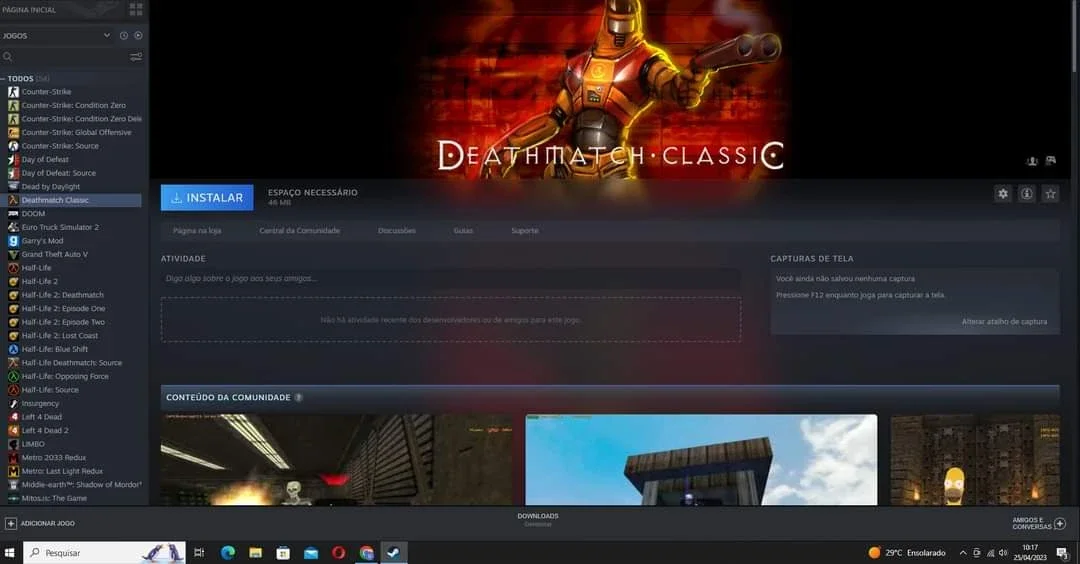This screenshot has width=1080, height=564.
Task: Click Adicionar Jogo label
Action: 48,523
